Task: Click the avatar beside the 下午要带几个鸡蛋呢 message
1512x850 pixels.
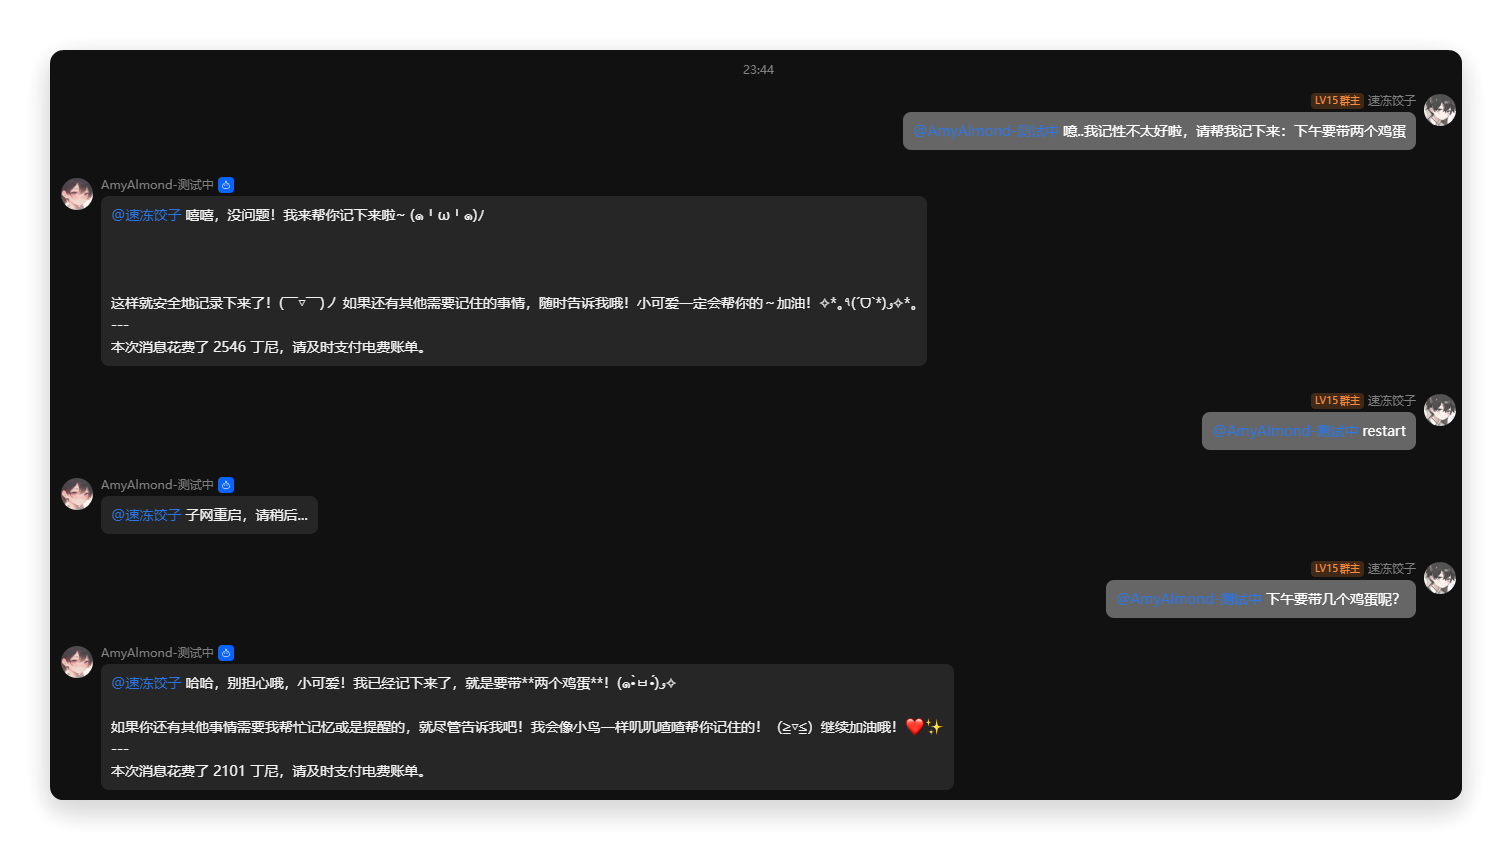Action: tap(1440, 578)
